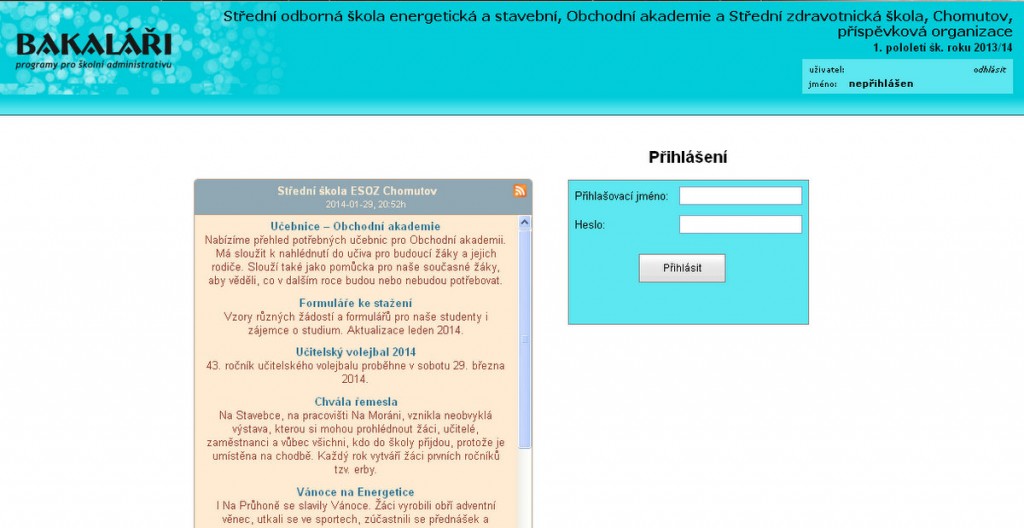Focus the Přihlašovací jméno input field
This screenshot has width=1024, height=528.
click(x=740, y=195)
